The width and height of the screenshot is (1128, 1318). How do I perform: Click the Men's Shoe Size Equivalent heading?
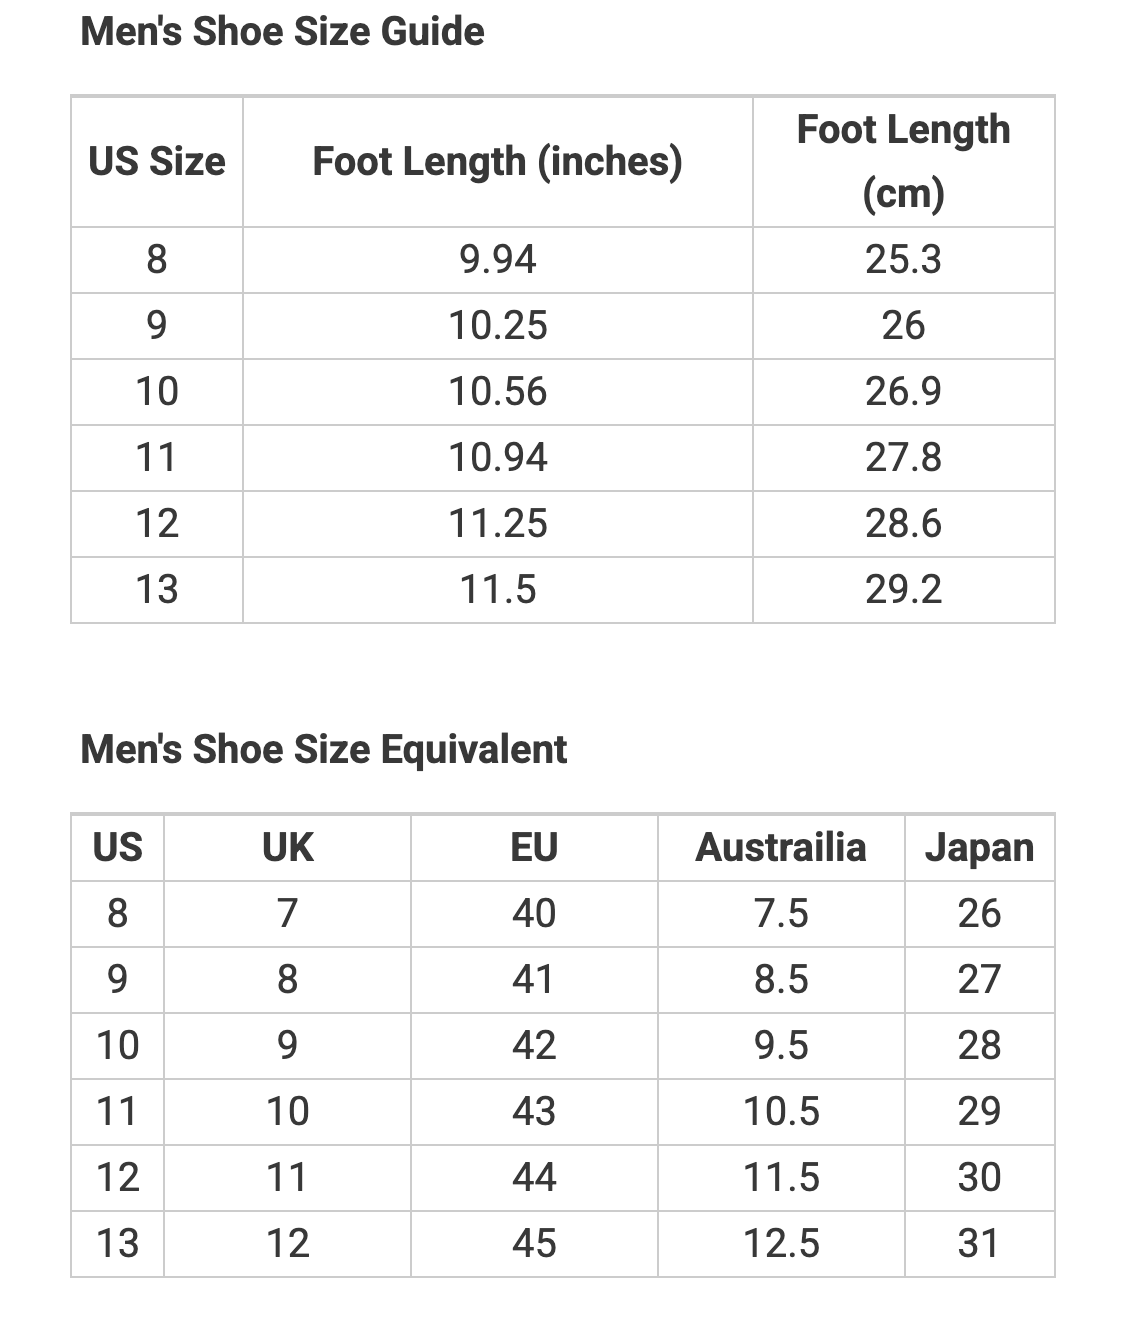point(323,750)
